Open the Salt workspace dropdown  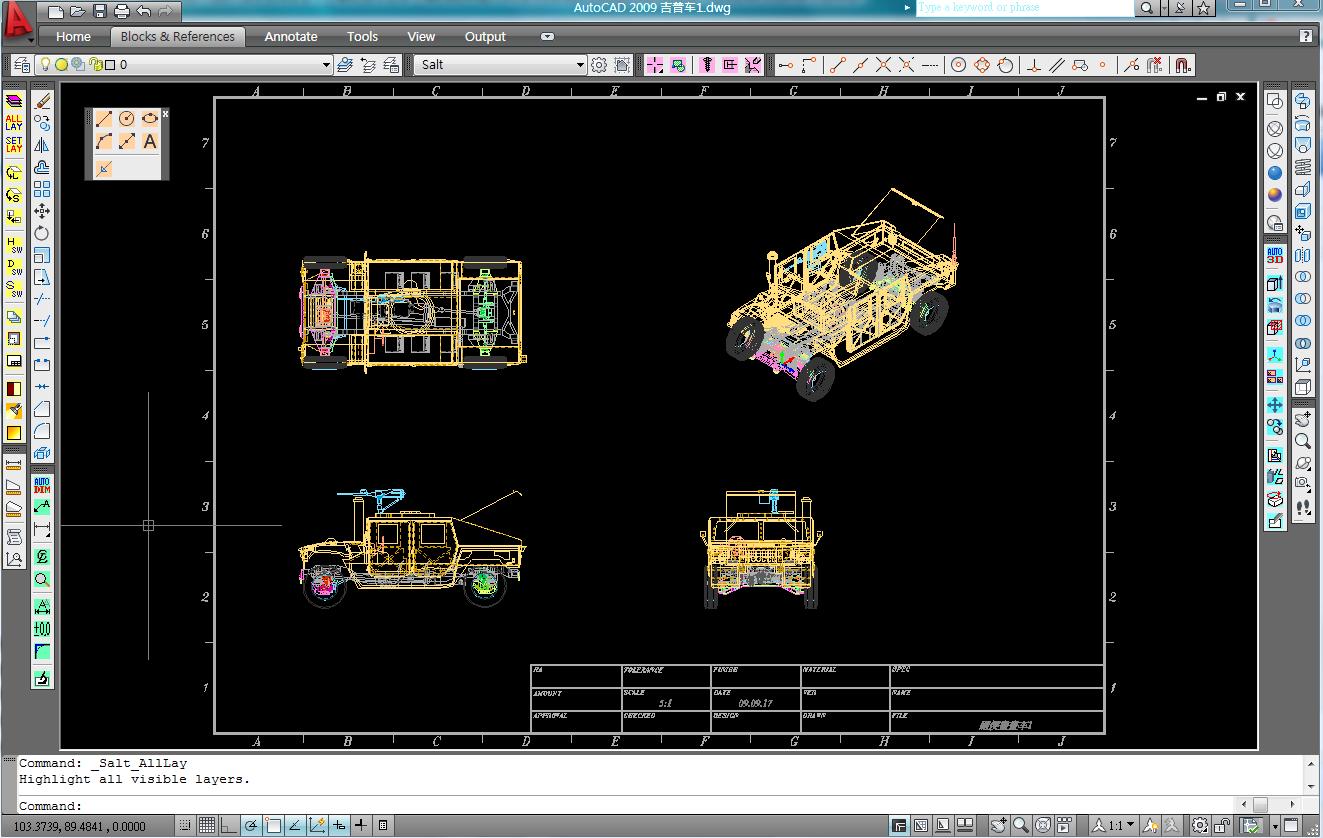point(500,65)
